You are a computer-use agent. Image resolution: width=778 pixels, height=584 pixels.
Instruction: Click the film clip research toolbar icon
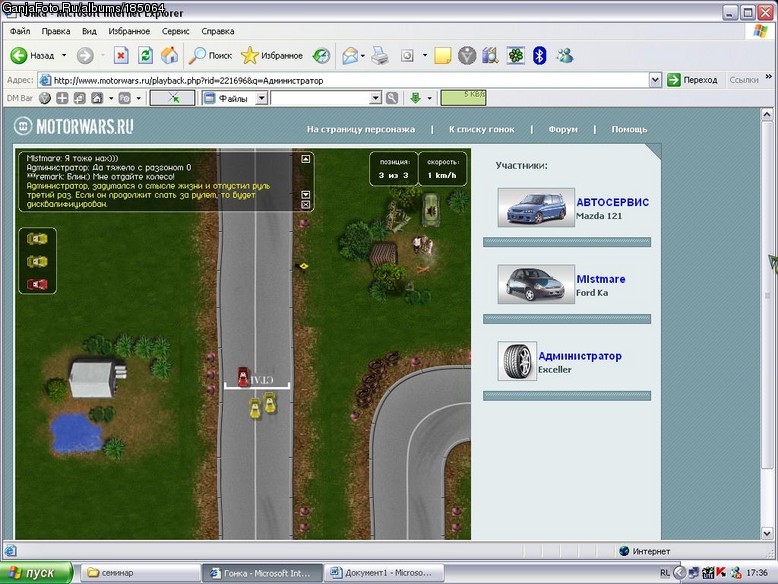tap(490, 56)
